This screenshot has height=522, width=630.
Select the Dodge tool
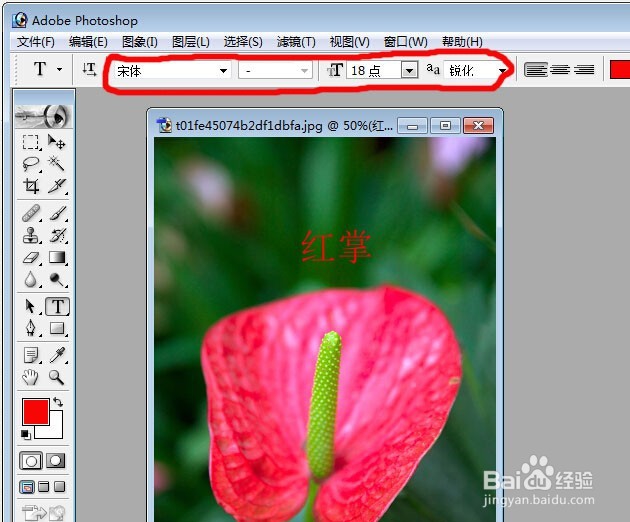(57, 279)
